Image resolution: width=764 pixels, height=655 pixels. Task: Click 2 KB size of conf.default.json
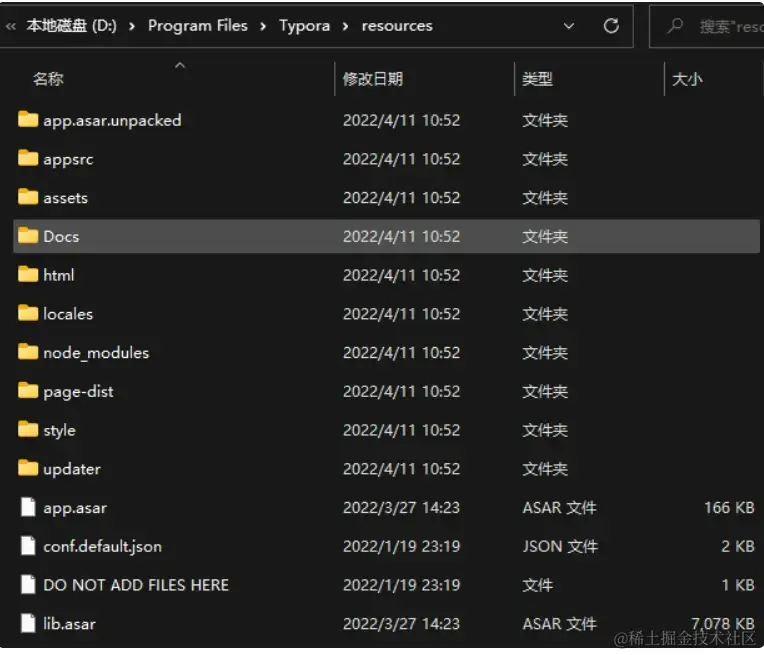[738, 546]
